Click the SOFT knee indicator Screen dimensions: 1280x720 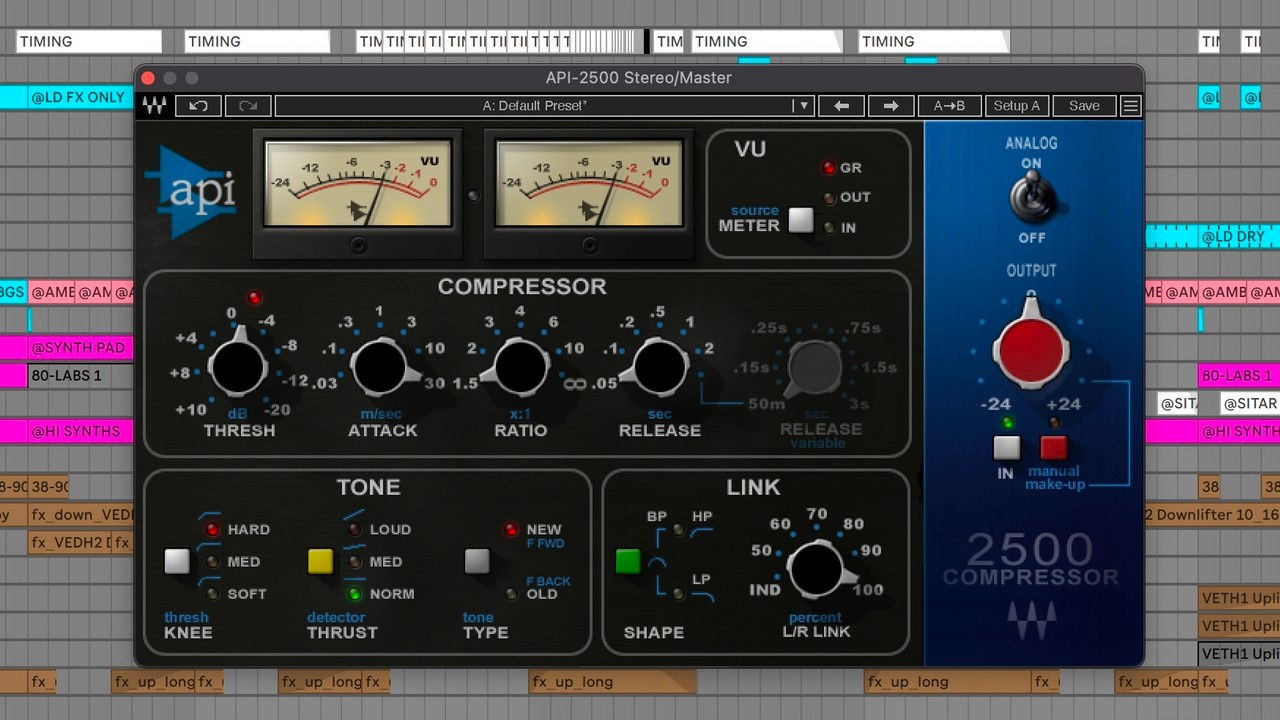click(212, 594)
